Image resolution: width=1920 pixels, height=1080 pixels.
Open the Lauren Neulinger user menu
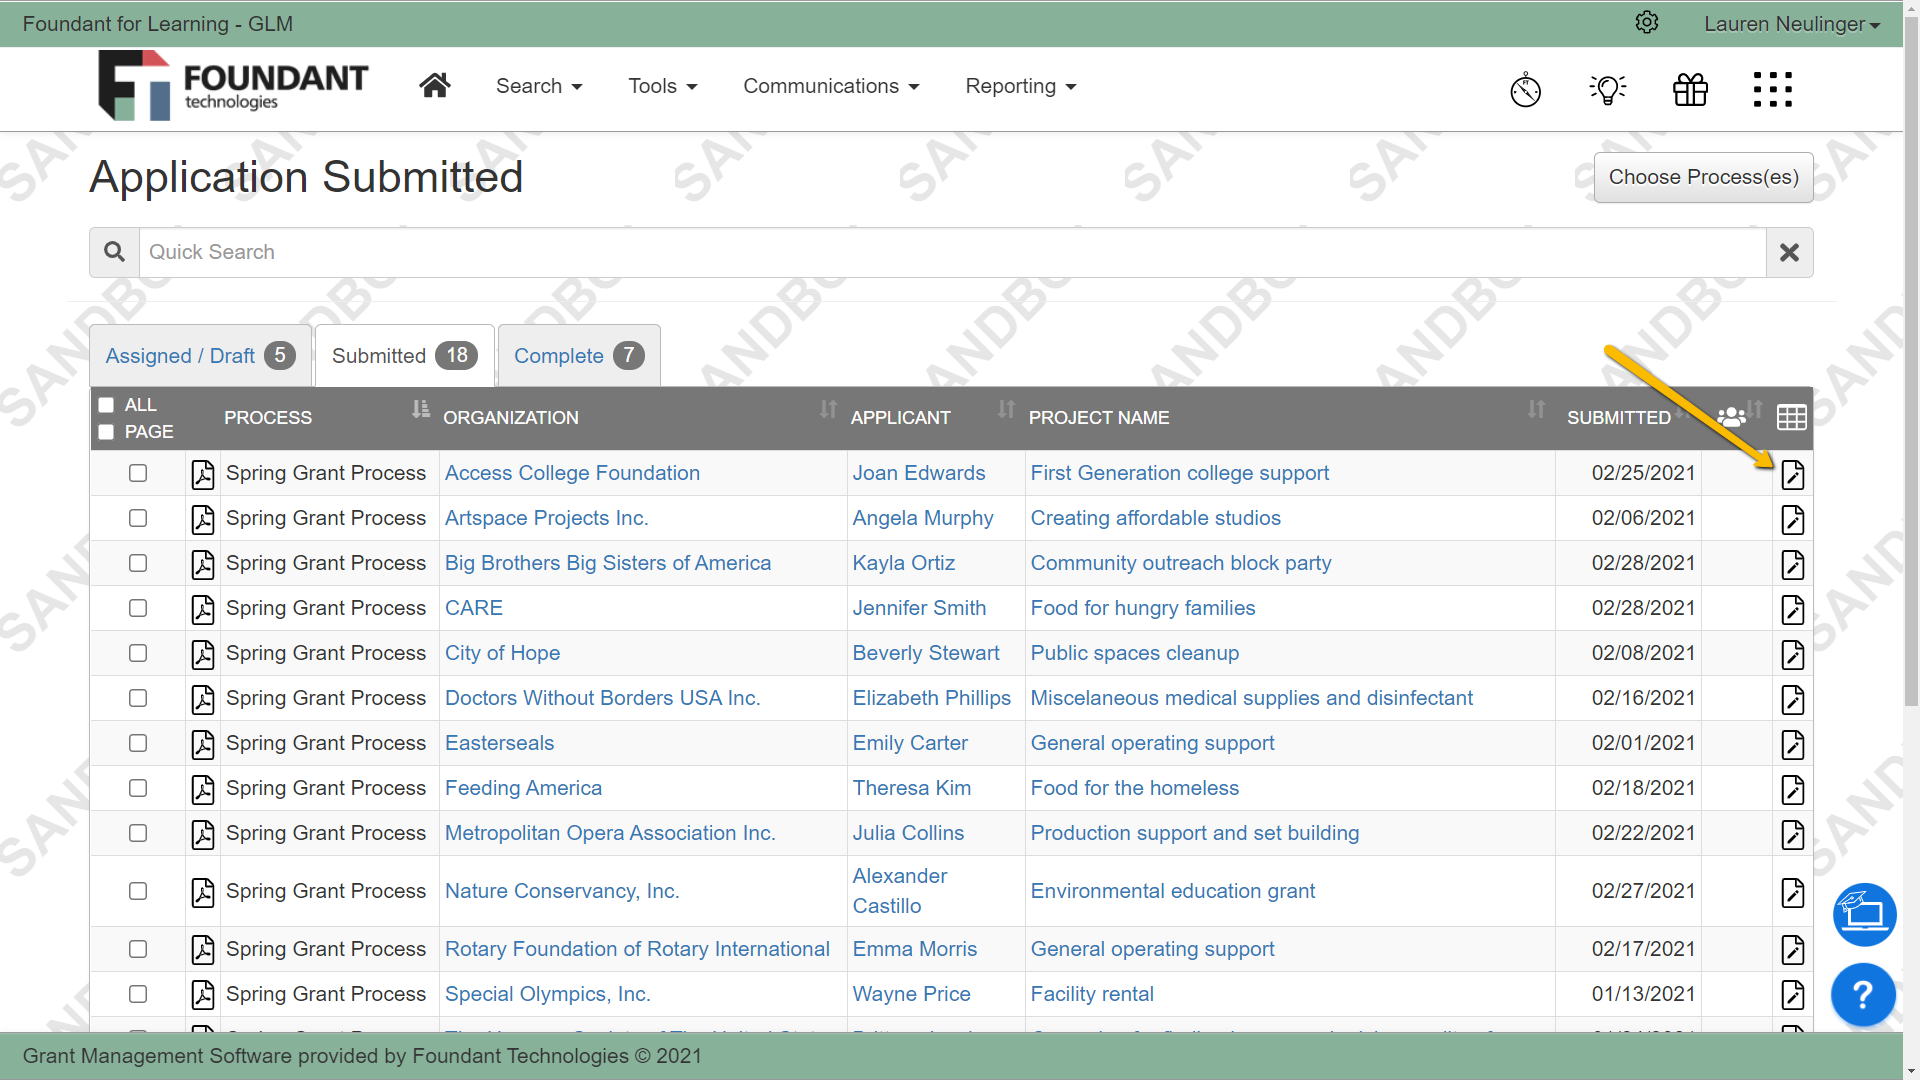point(1791,24)
